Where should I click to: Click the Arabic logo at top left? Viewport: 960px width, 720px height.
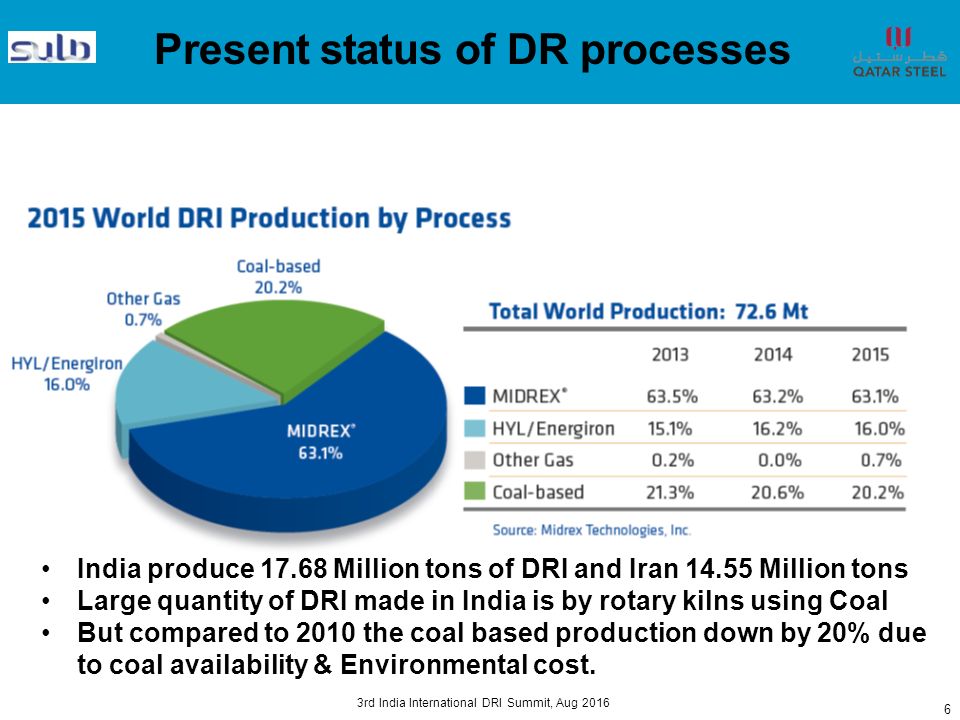point(52,47)
